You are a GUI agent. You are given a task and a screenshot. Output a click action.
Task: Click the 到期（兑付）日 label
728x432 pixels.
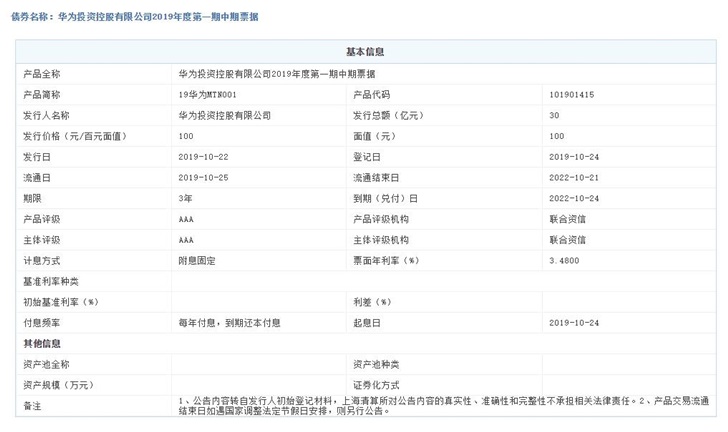(385, 198)
